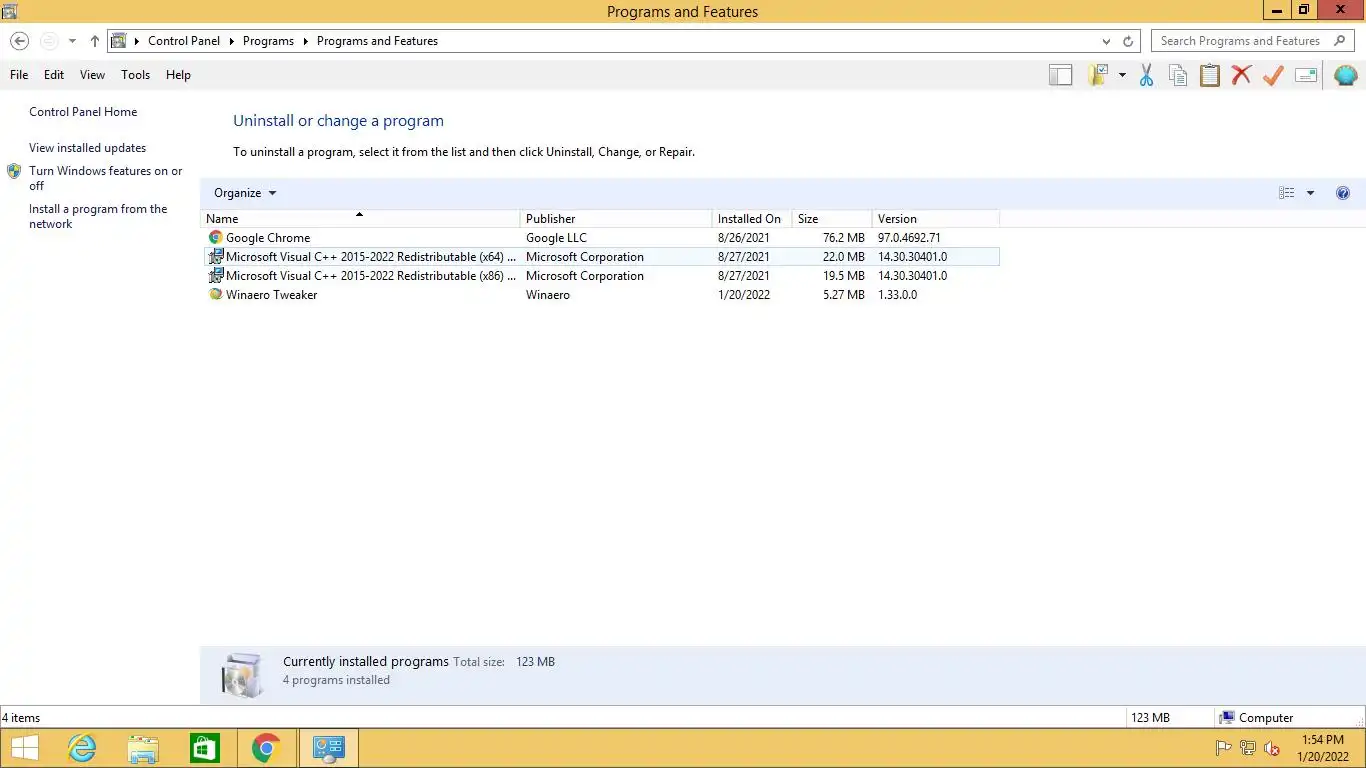Click the 4 items status bar text

(21, 718)
